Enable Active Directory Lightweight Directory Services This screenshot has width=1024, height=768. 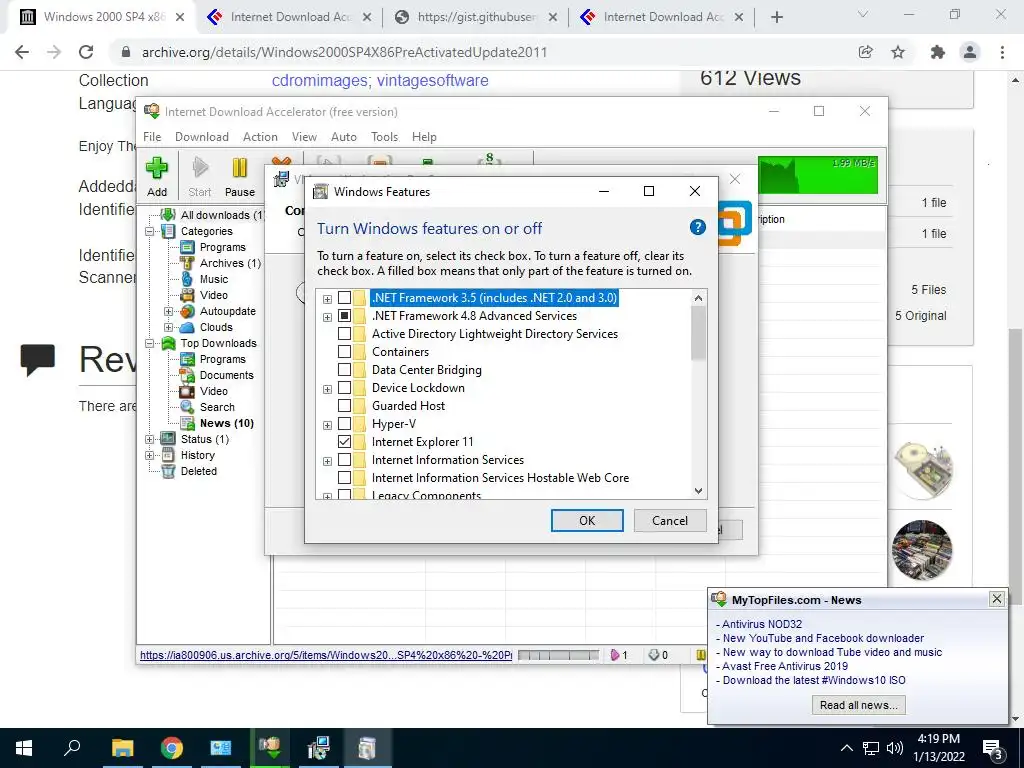click(x=344, y=334)
